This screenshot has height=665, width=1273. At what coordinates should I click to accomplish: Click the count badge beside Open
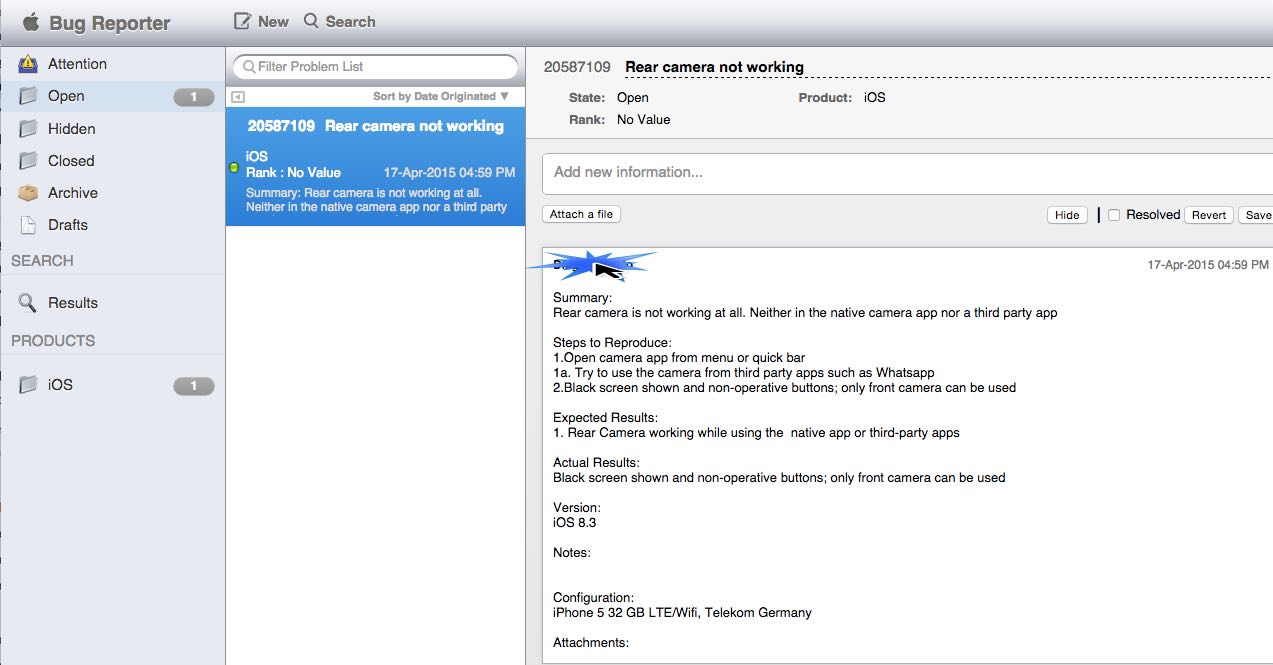(x=194, y=97)
